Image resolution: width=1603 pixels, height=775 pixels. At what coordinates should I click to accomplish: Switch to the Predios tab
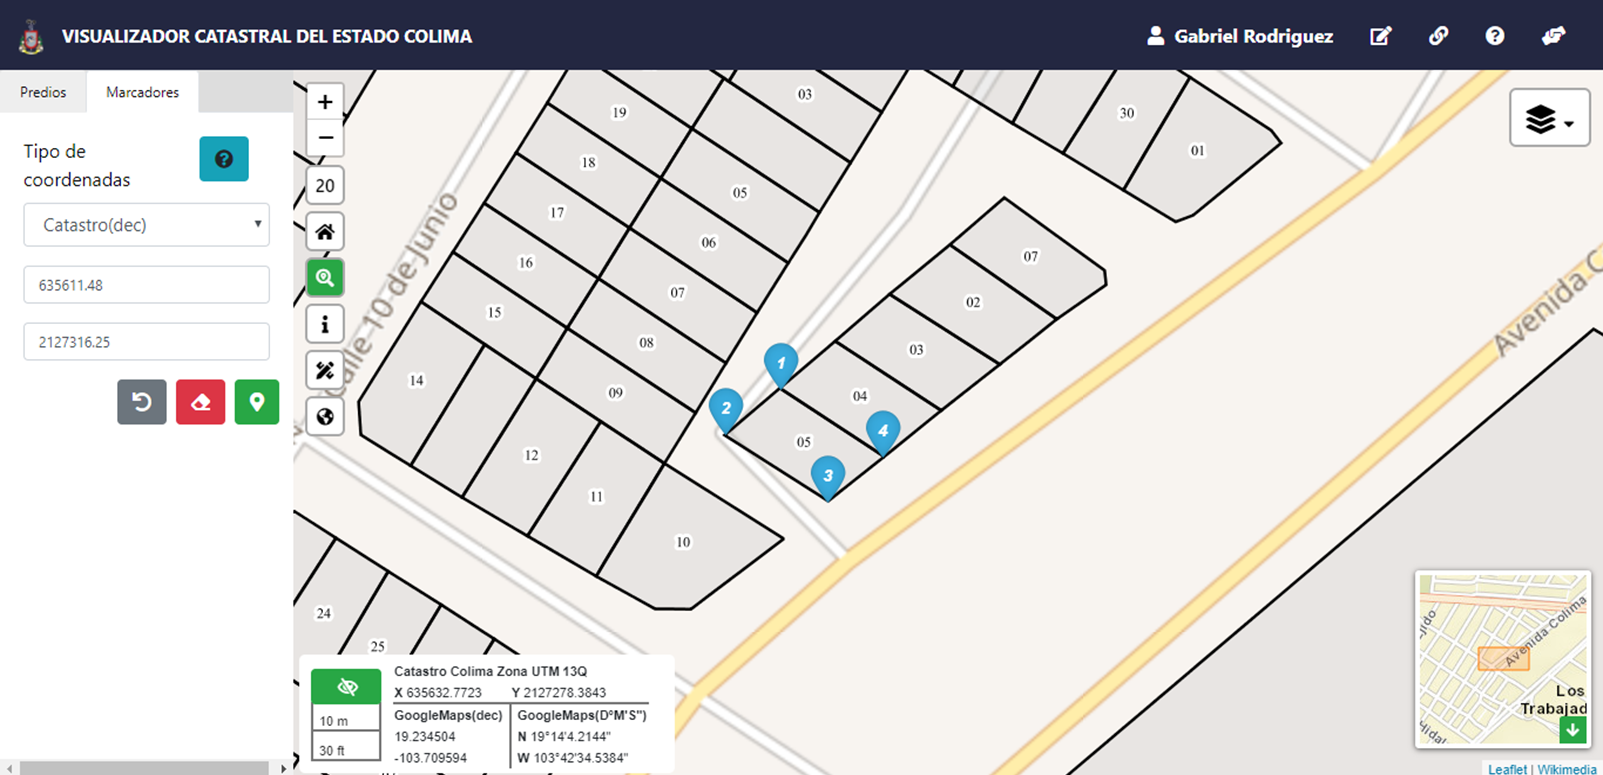[43, 92]
